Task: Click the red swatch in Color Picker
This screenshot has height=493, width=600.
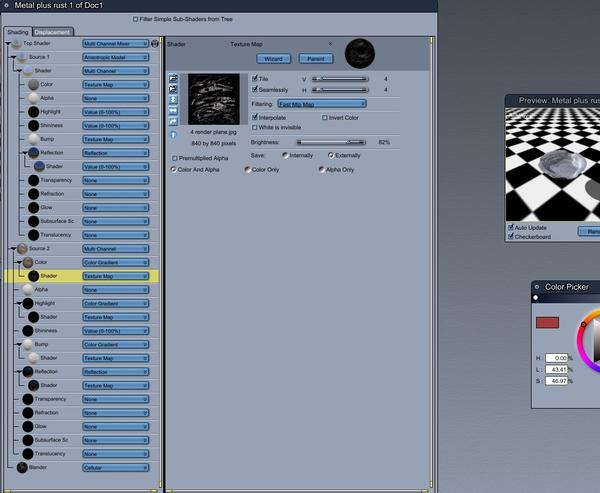Action: [x=547, y=322]
